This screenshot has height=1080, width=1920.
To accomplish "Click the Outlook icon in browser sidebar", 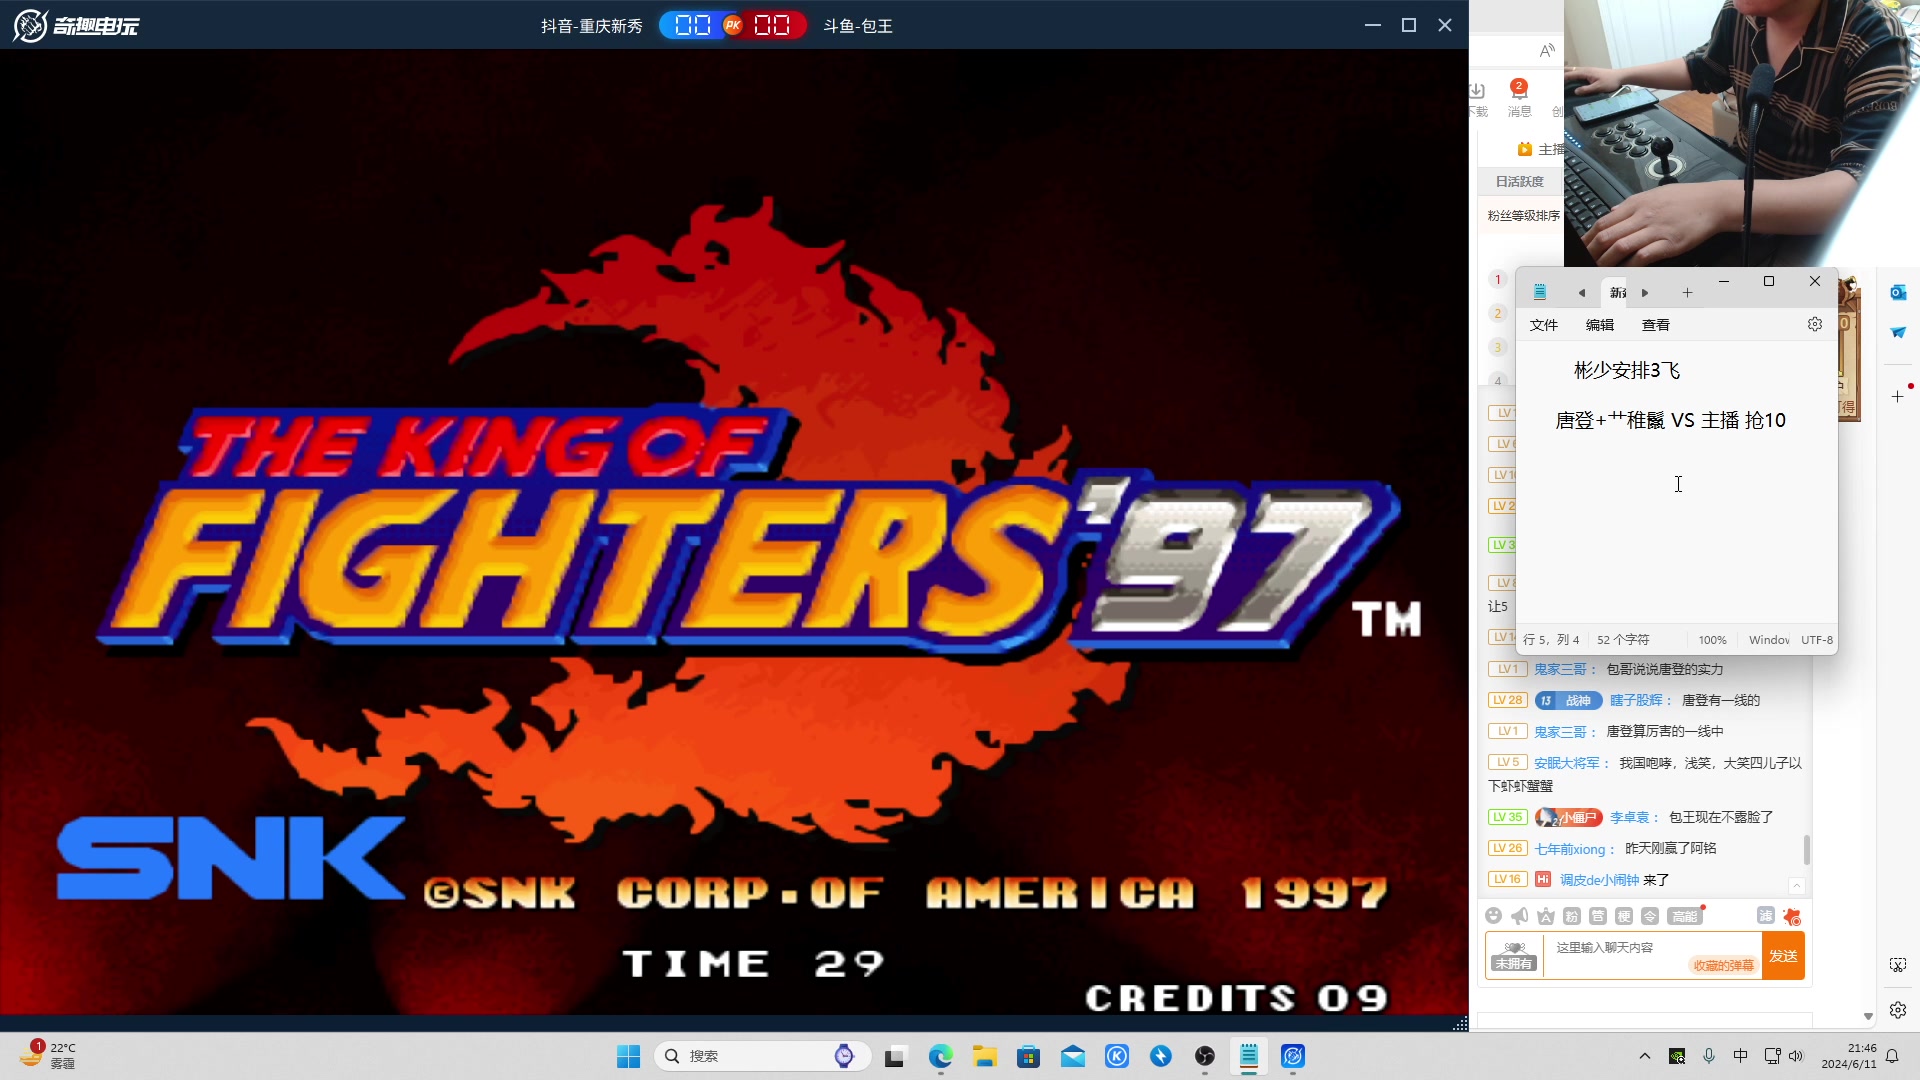I will tap(1898, 292).
